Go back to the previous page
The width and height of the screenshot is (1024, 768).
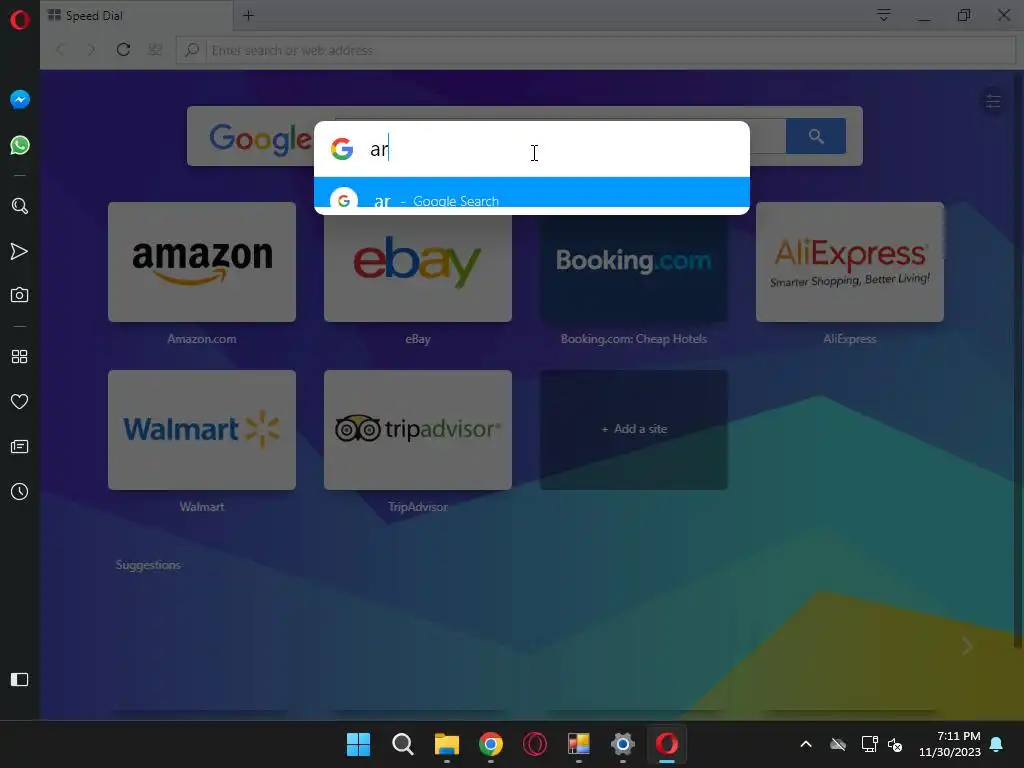pyautogui.click(x=61, y=50)
